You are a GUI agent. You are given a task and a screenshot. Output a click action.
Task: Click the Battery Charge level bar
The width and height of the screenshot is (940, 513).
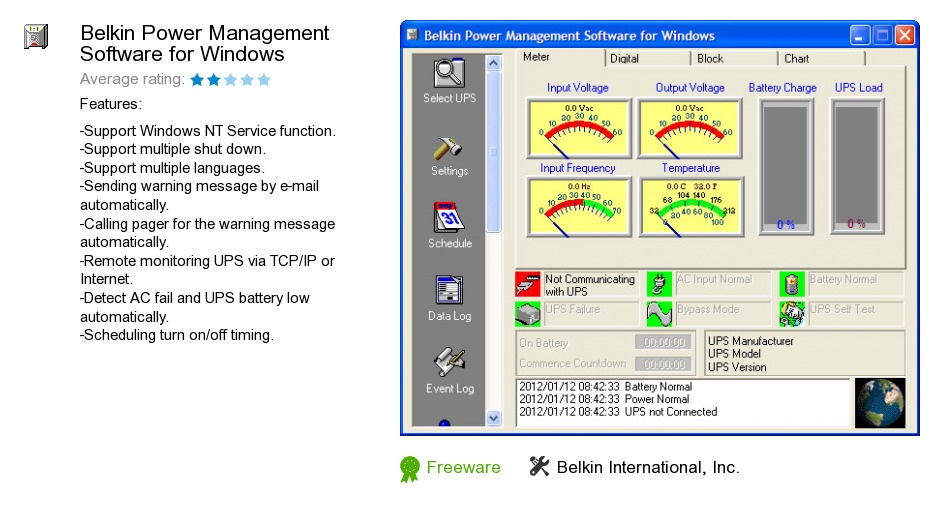tap(786, 167)
